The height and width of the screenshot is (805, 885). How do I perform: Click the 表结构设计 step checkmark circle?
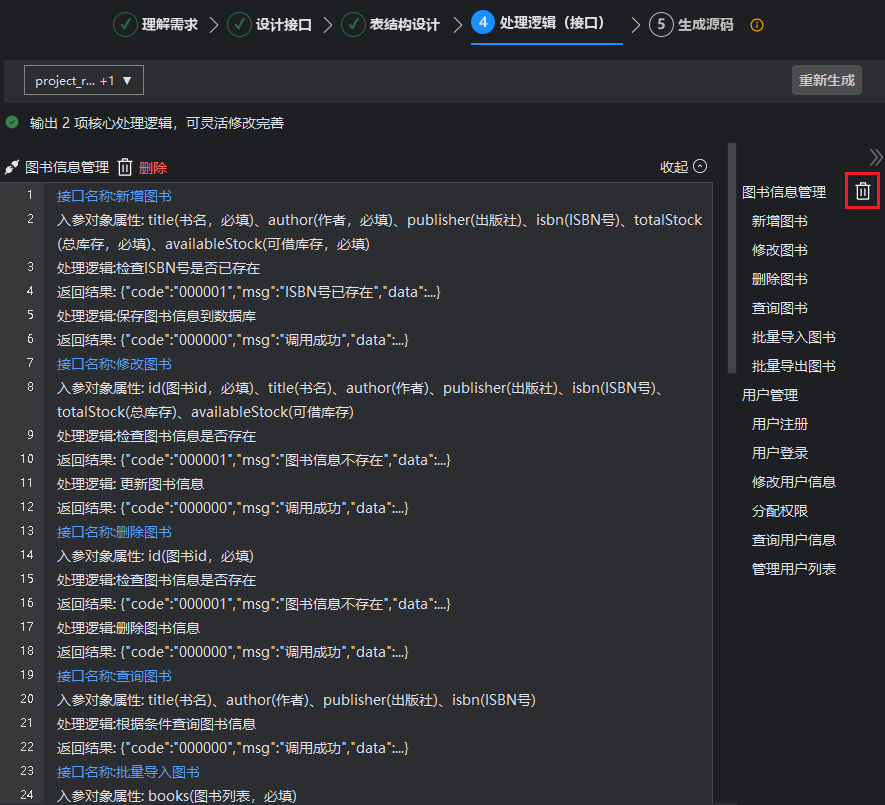click(353, 24)
